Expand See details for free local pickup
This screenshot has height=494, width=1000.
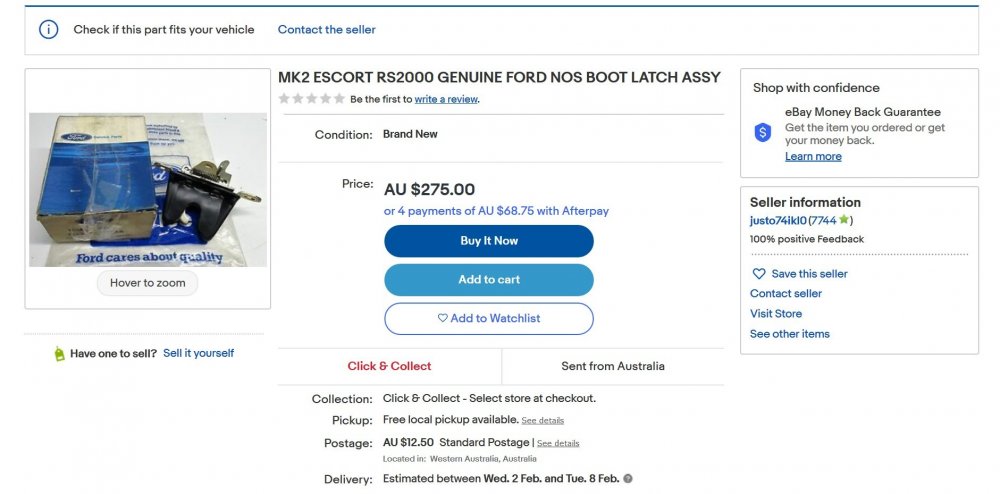point(543,421)
